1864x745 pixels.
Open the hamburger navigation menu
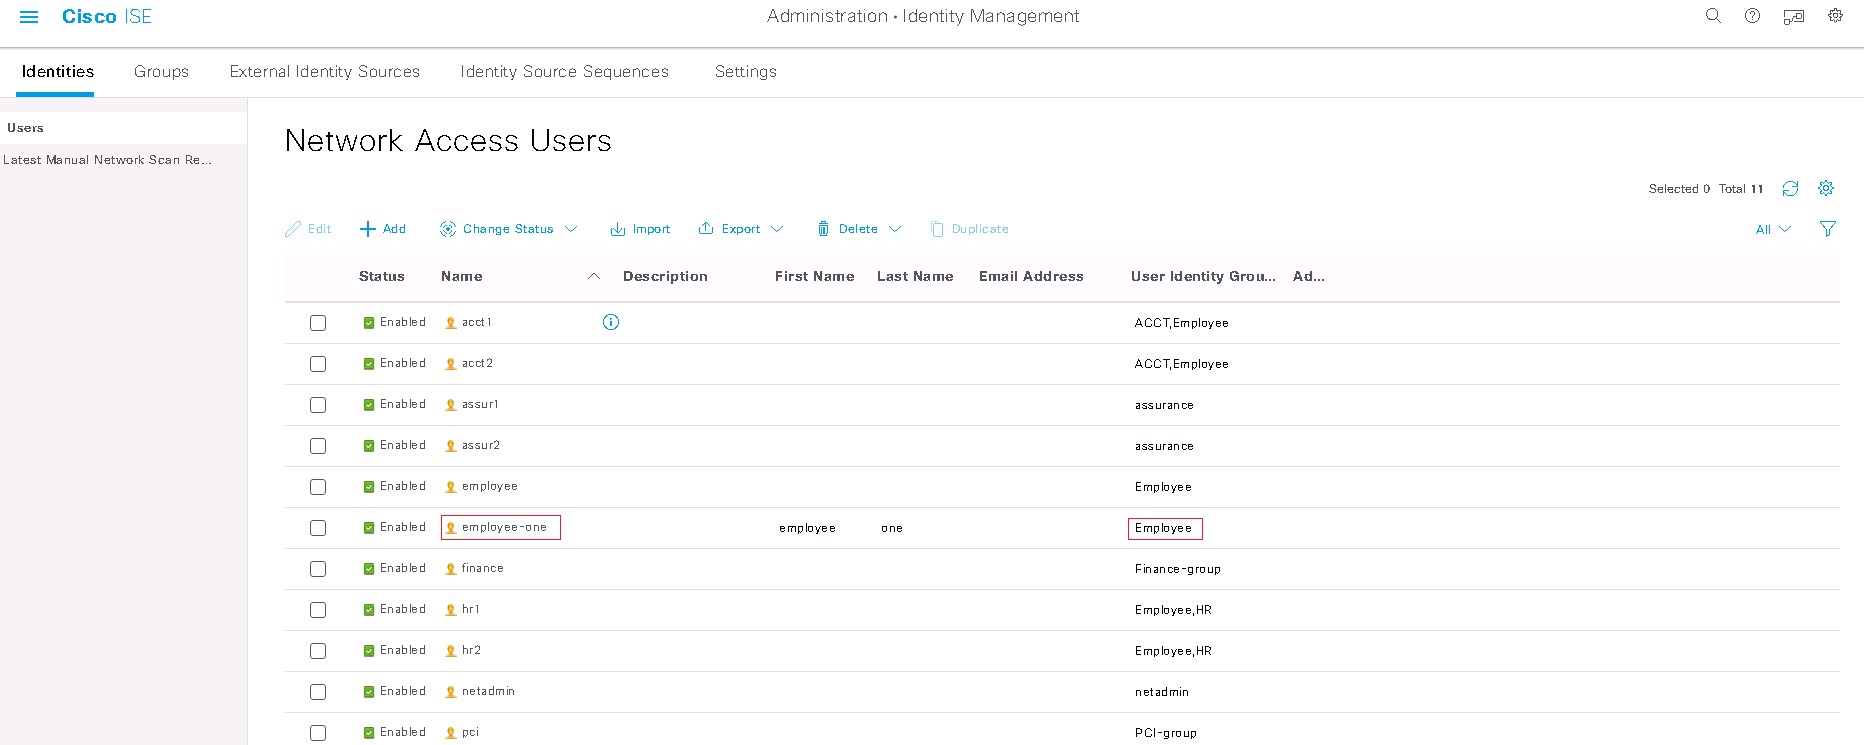[29, 17]
